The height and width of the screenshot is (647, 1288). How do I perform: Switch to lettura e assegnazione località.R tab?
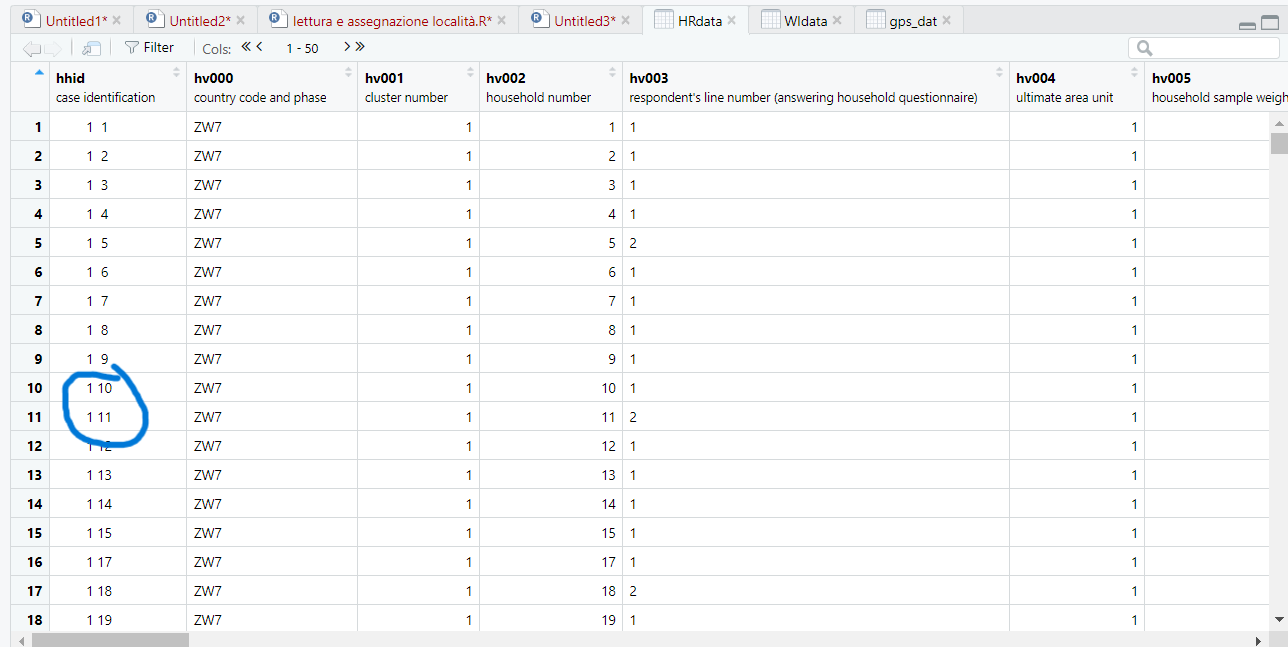tap(391, 20)
